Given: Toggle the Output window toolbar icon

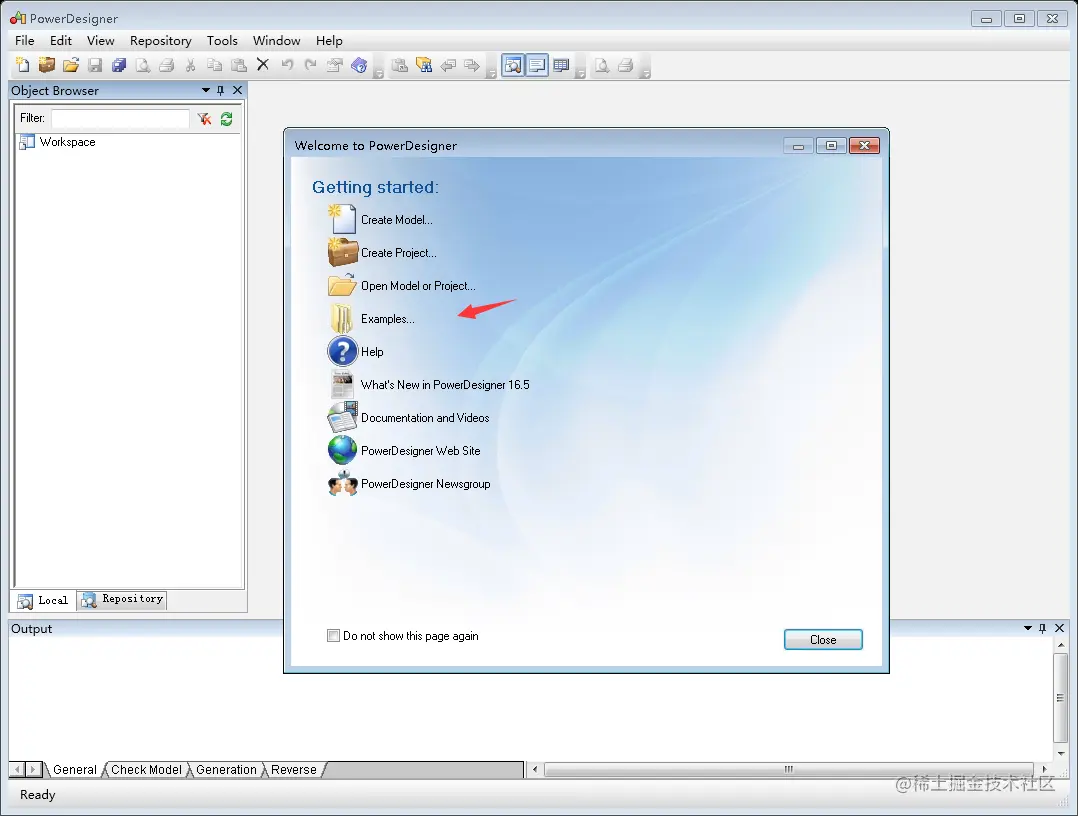Looking at the screenshot, I should point(537,65).
